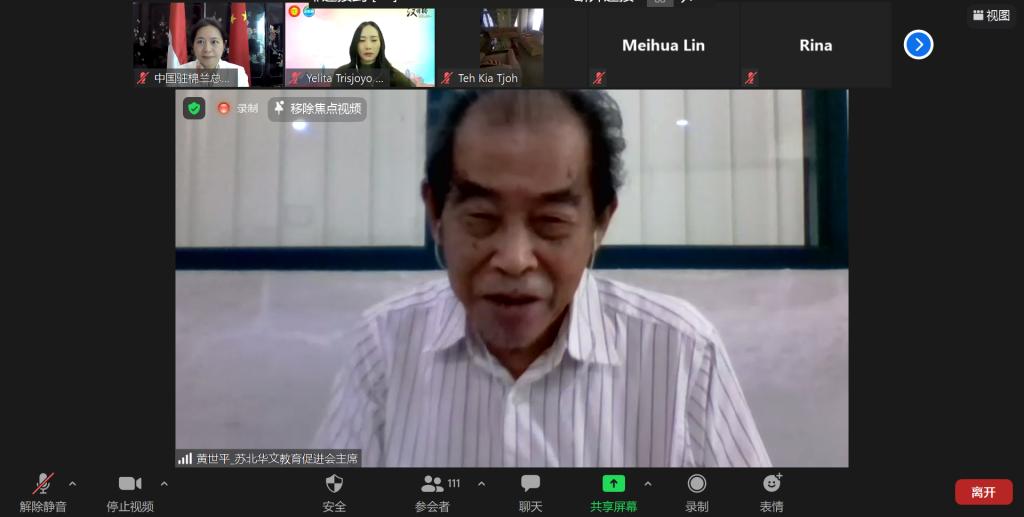Show next participants with blue arrow button
Viewport: 1024px width, 517px height.
click(918, 45)
